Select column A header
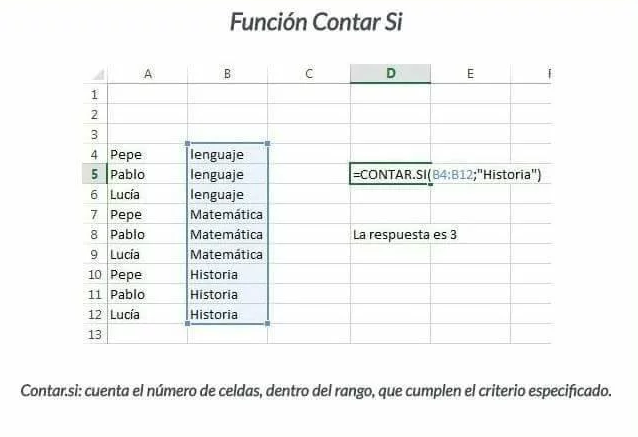This screenshot has width=638, height=437. 148,74
